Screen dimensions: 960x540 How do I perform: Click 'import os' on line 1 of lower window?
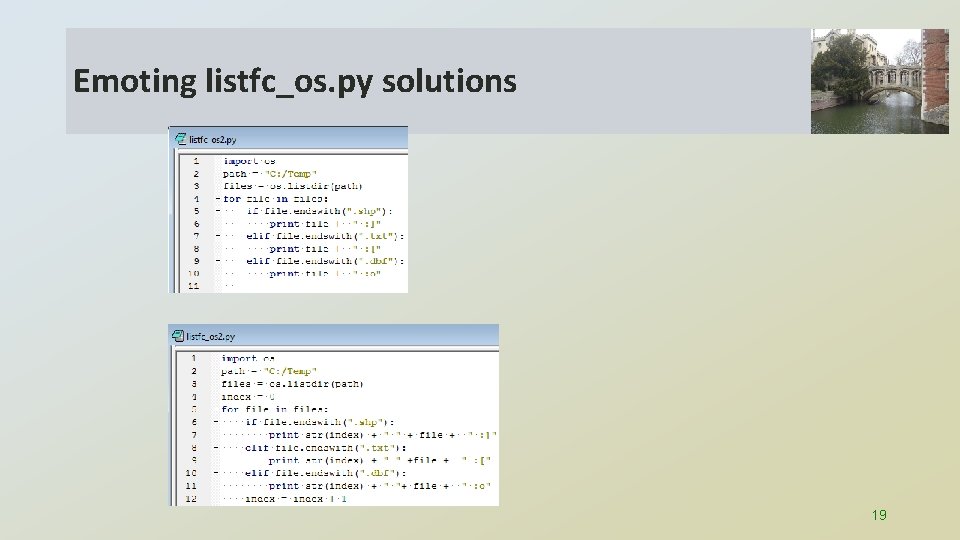coord(248,358)
